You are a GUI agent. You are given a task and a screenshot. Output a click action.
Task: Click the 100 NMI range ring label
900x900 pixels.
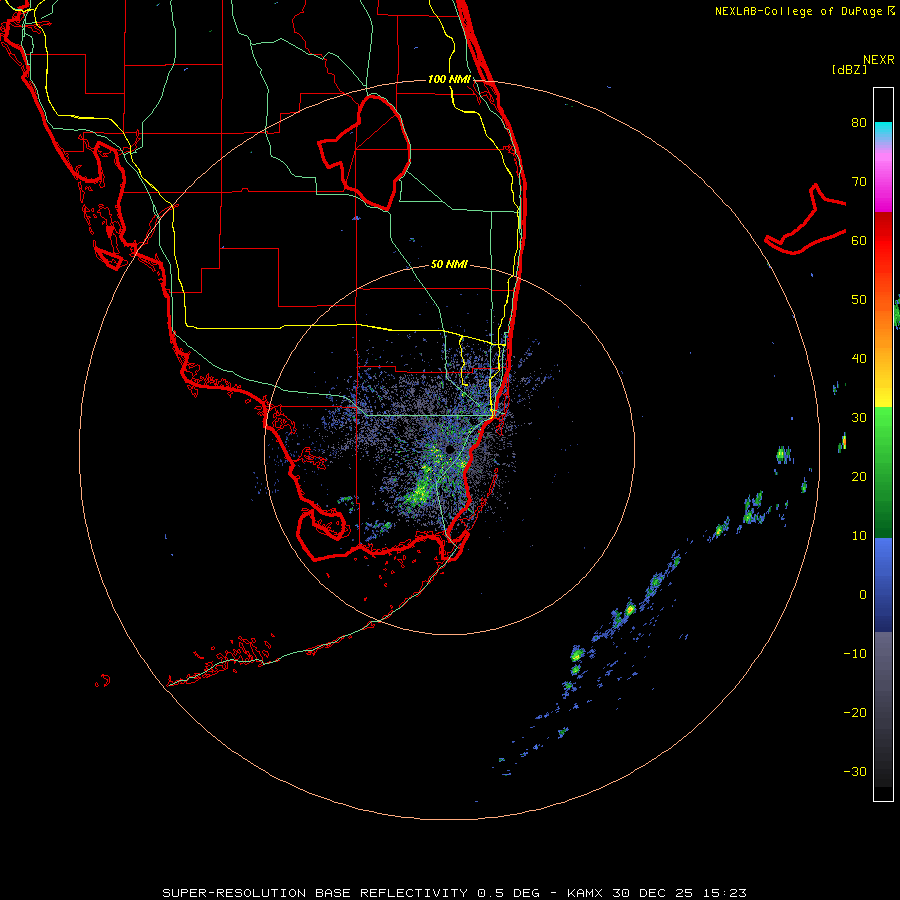coord(449,79)
